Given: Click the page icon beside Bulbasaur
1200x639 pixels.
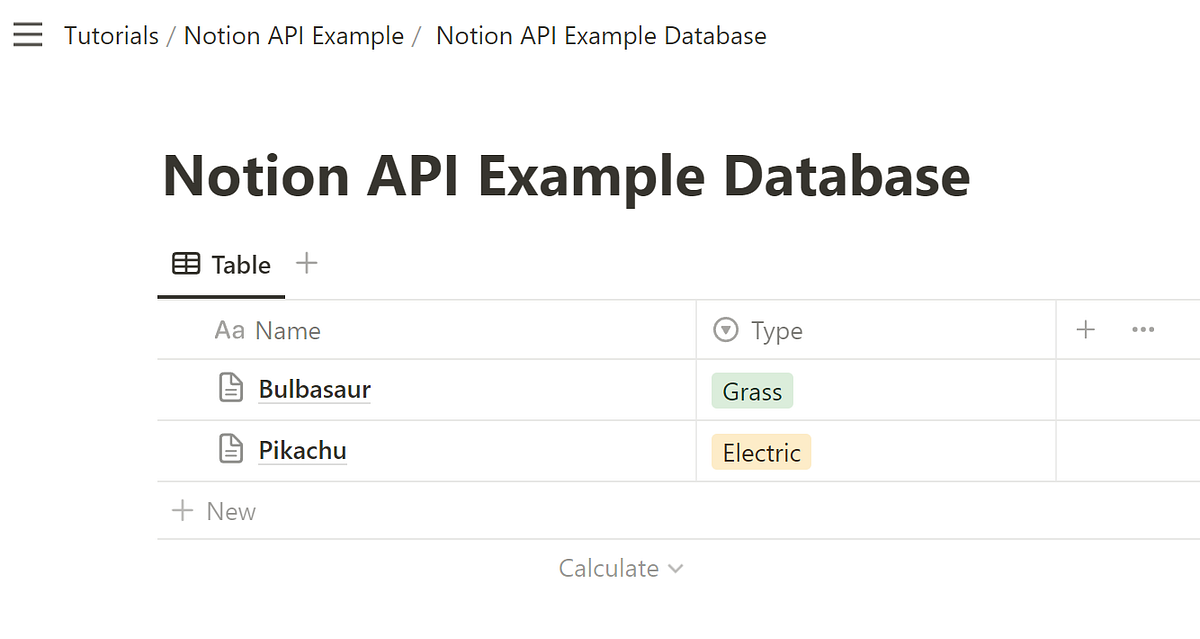Looking at the screenshot, I should coord(231,388).
